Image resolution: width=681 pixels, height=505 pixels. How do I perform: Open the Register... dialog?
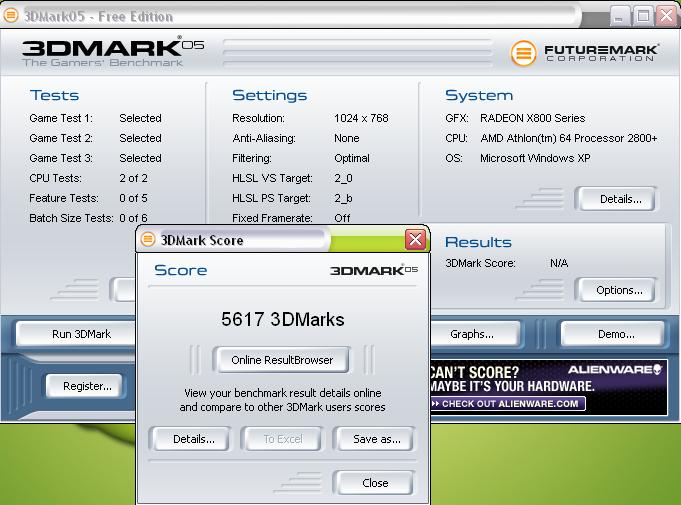pos(87,386)
